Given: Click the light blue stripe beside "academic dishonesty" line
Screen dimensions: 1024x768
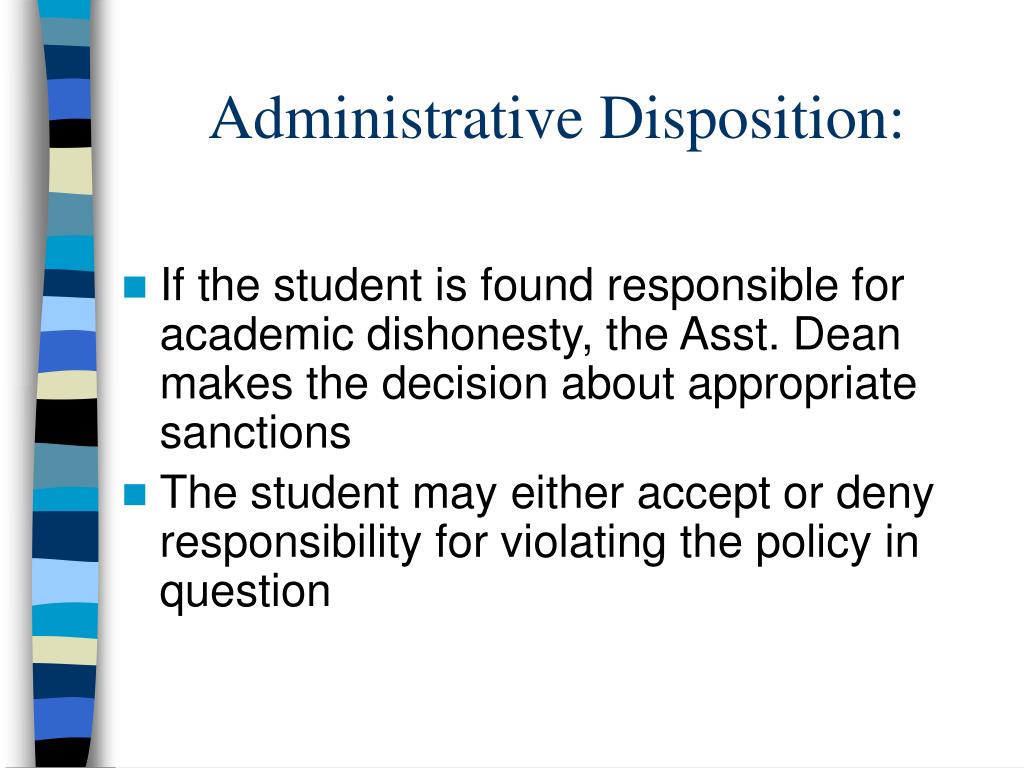Looking at the screenshot, I should [68, 313].
